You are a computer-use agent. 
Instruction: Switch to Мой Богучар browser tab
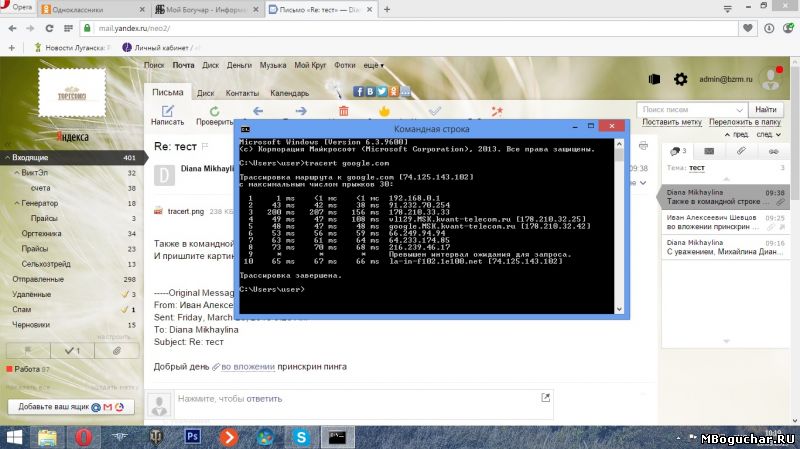(x=207, y=9)
